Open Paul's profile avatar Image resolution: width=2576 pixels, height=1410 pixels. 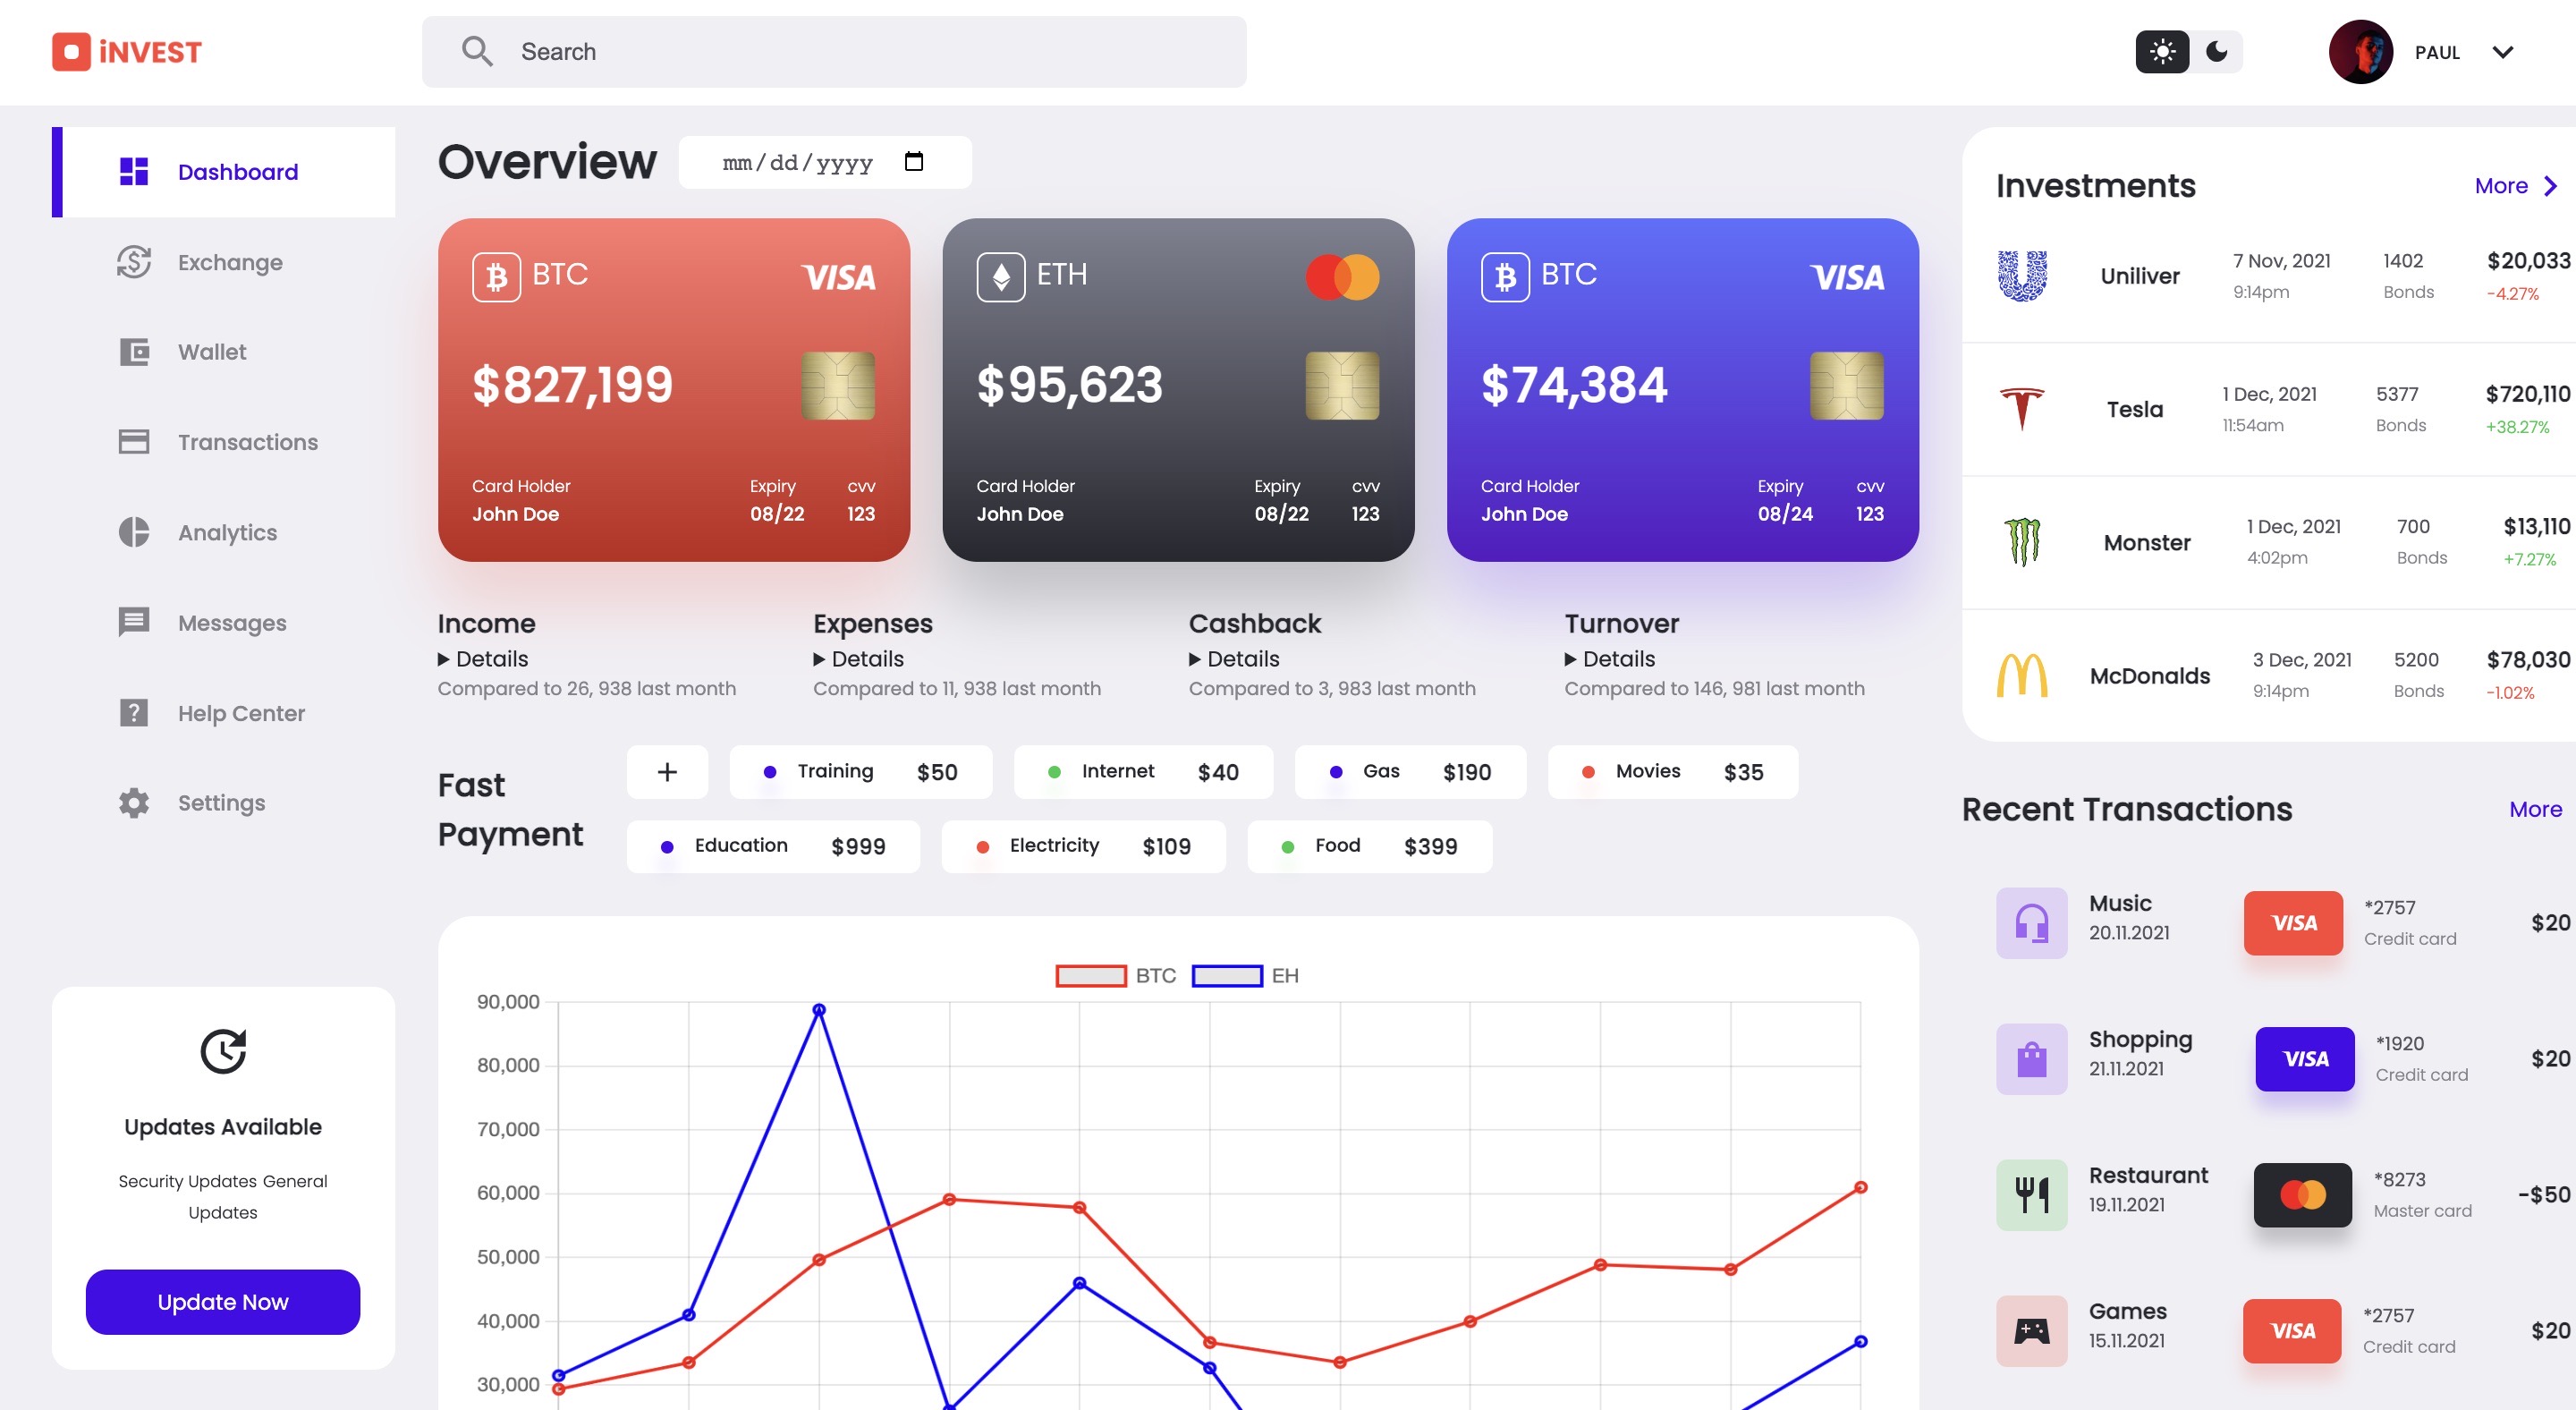click(x=2360, y=52)
